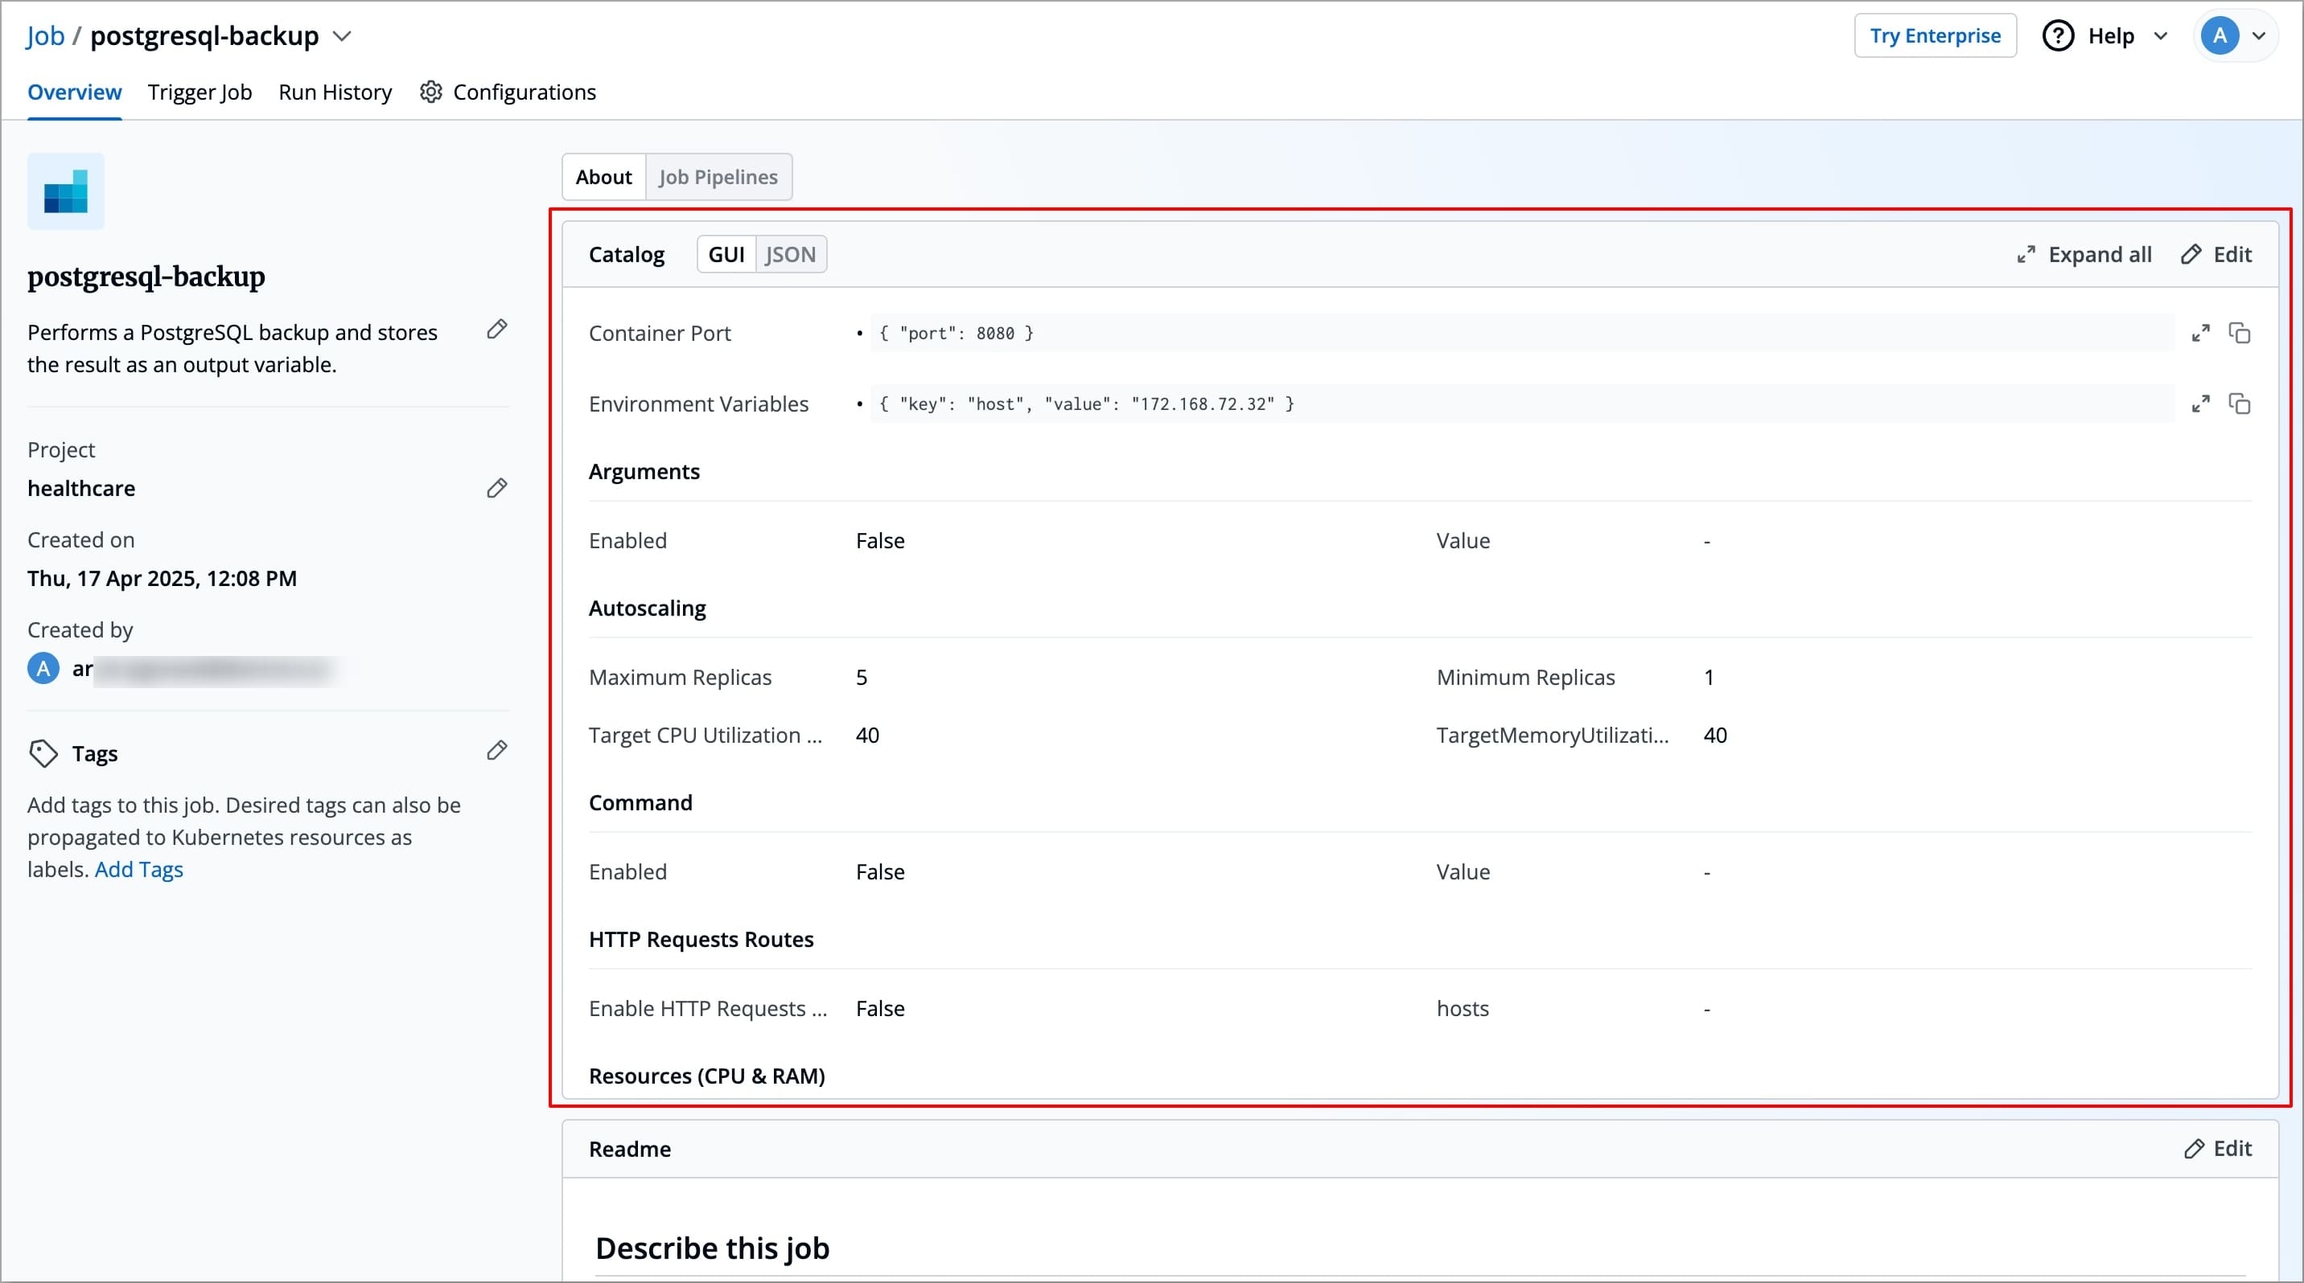Switch catalog view to JSON
2304x1283 pixels.
[790, 254]
